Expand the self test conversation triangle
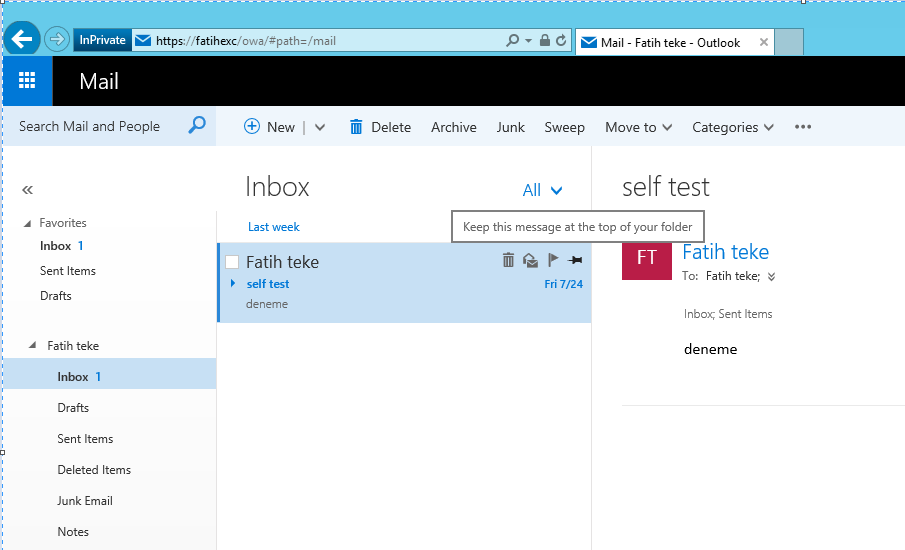 [233, 283]
